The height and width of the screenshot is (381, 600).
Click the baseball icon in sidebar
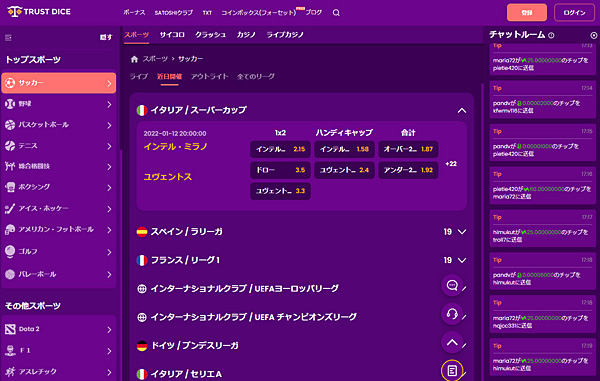tap(10, 104)
